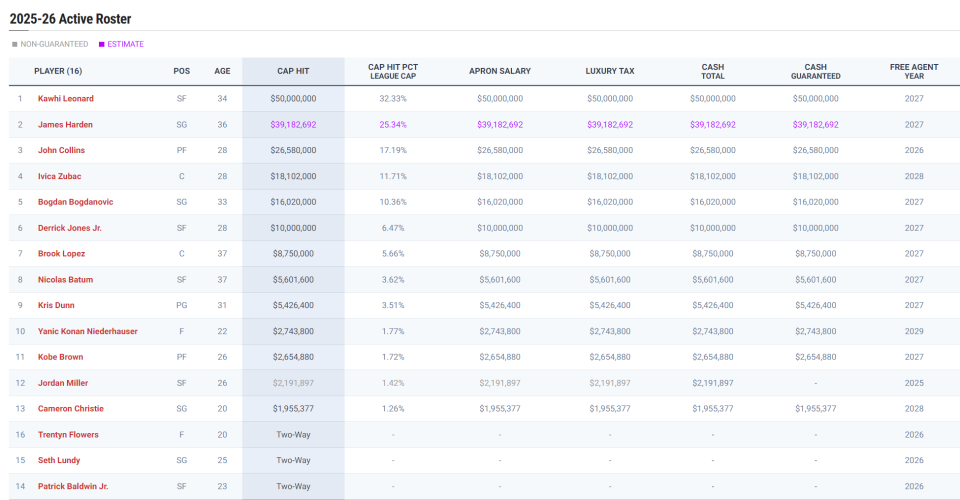Image resolution: width=960 pixels, height=500 pixels.
Task: Sort by Cap Hit Pct League Cap
Action: click(x=393, y=71)
